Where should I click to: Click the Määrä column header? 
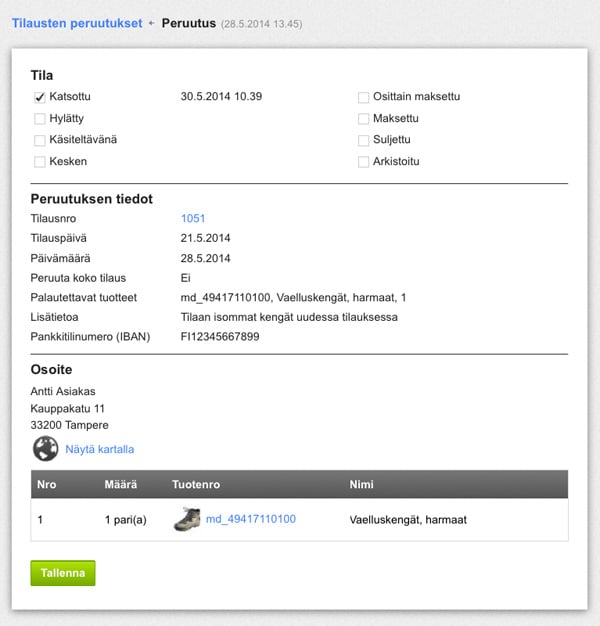120,484
